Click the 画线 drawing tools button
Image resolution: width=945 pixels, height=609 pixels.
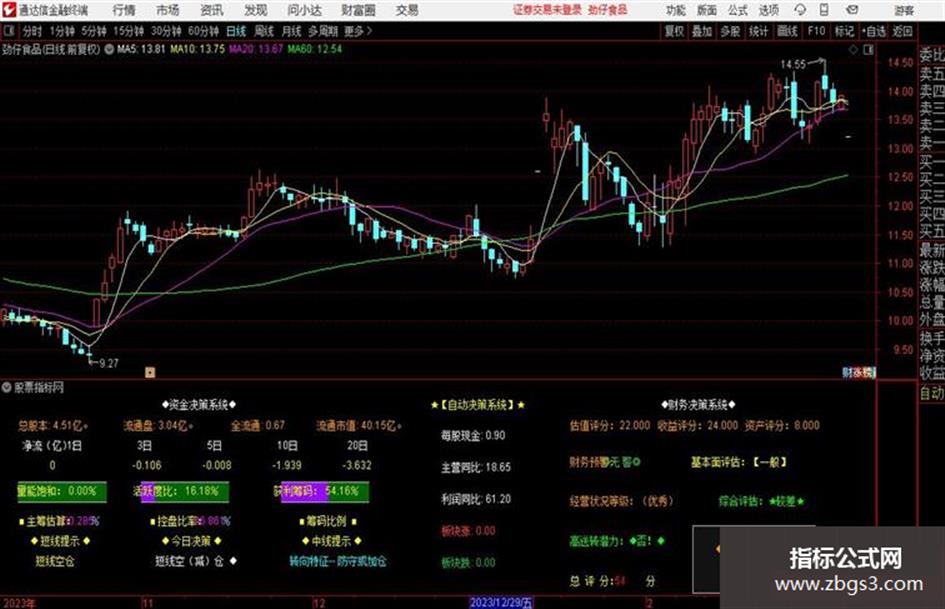point(787,31)
